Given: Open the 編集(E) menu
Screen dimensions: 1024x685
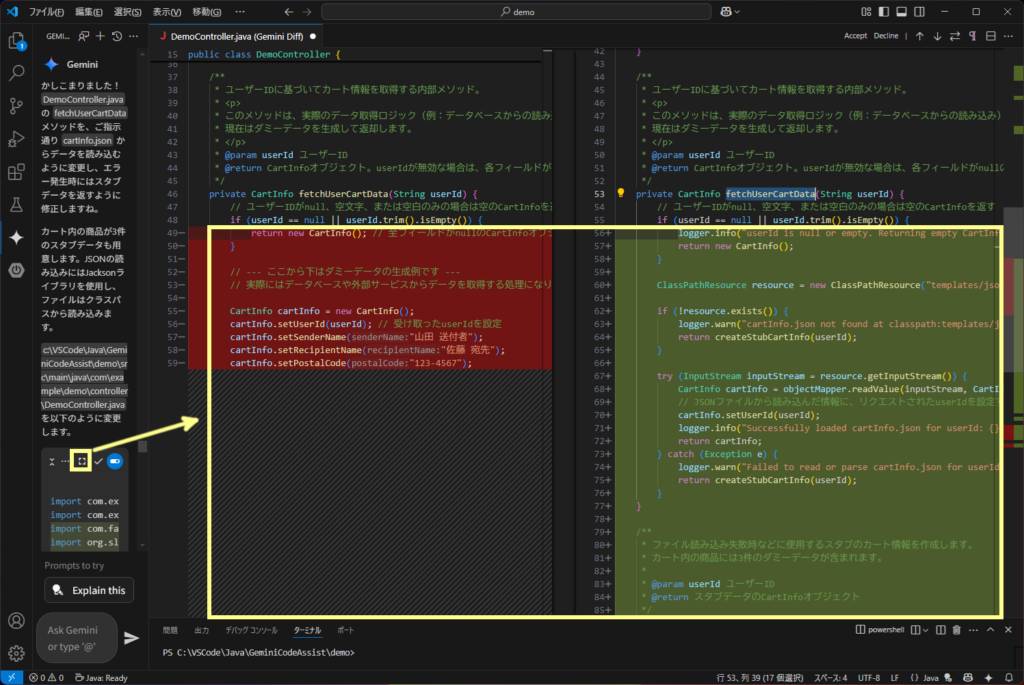Looking at the screenshot, I should tap(88, 12).
